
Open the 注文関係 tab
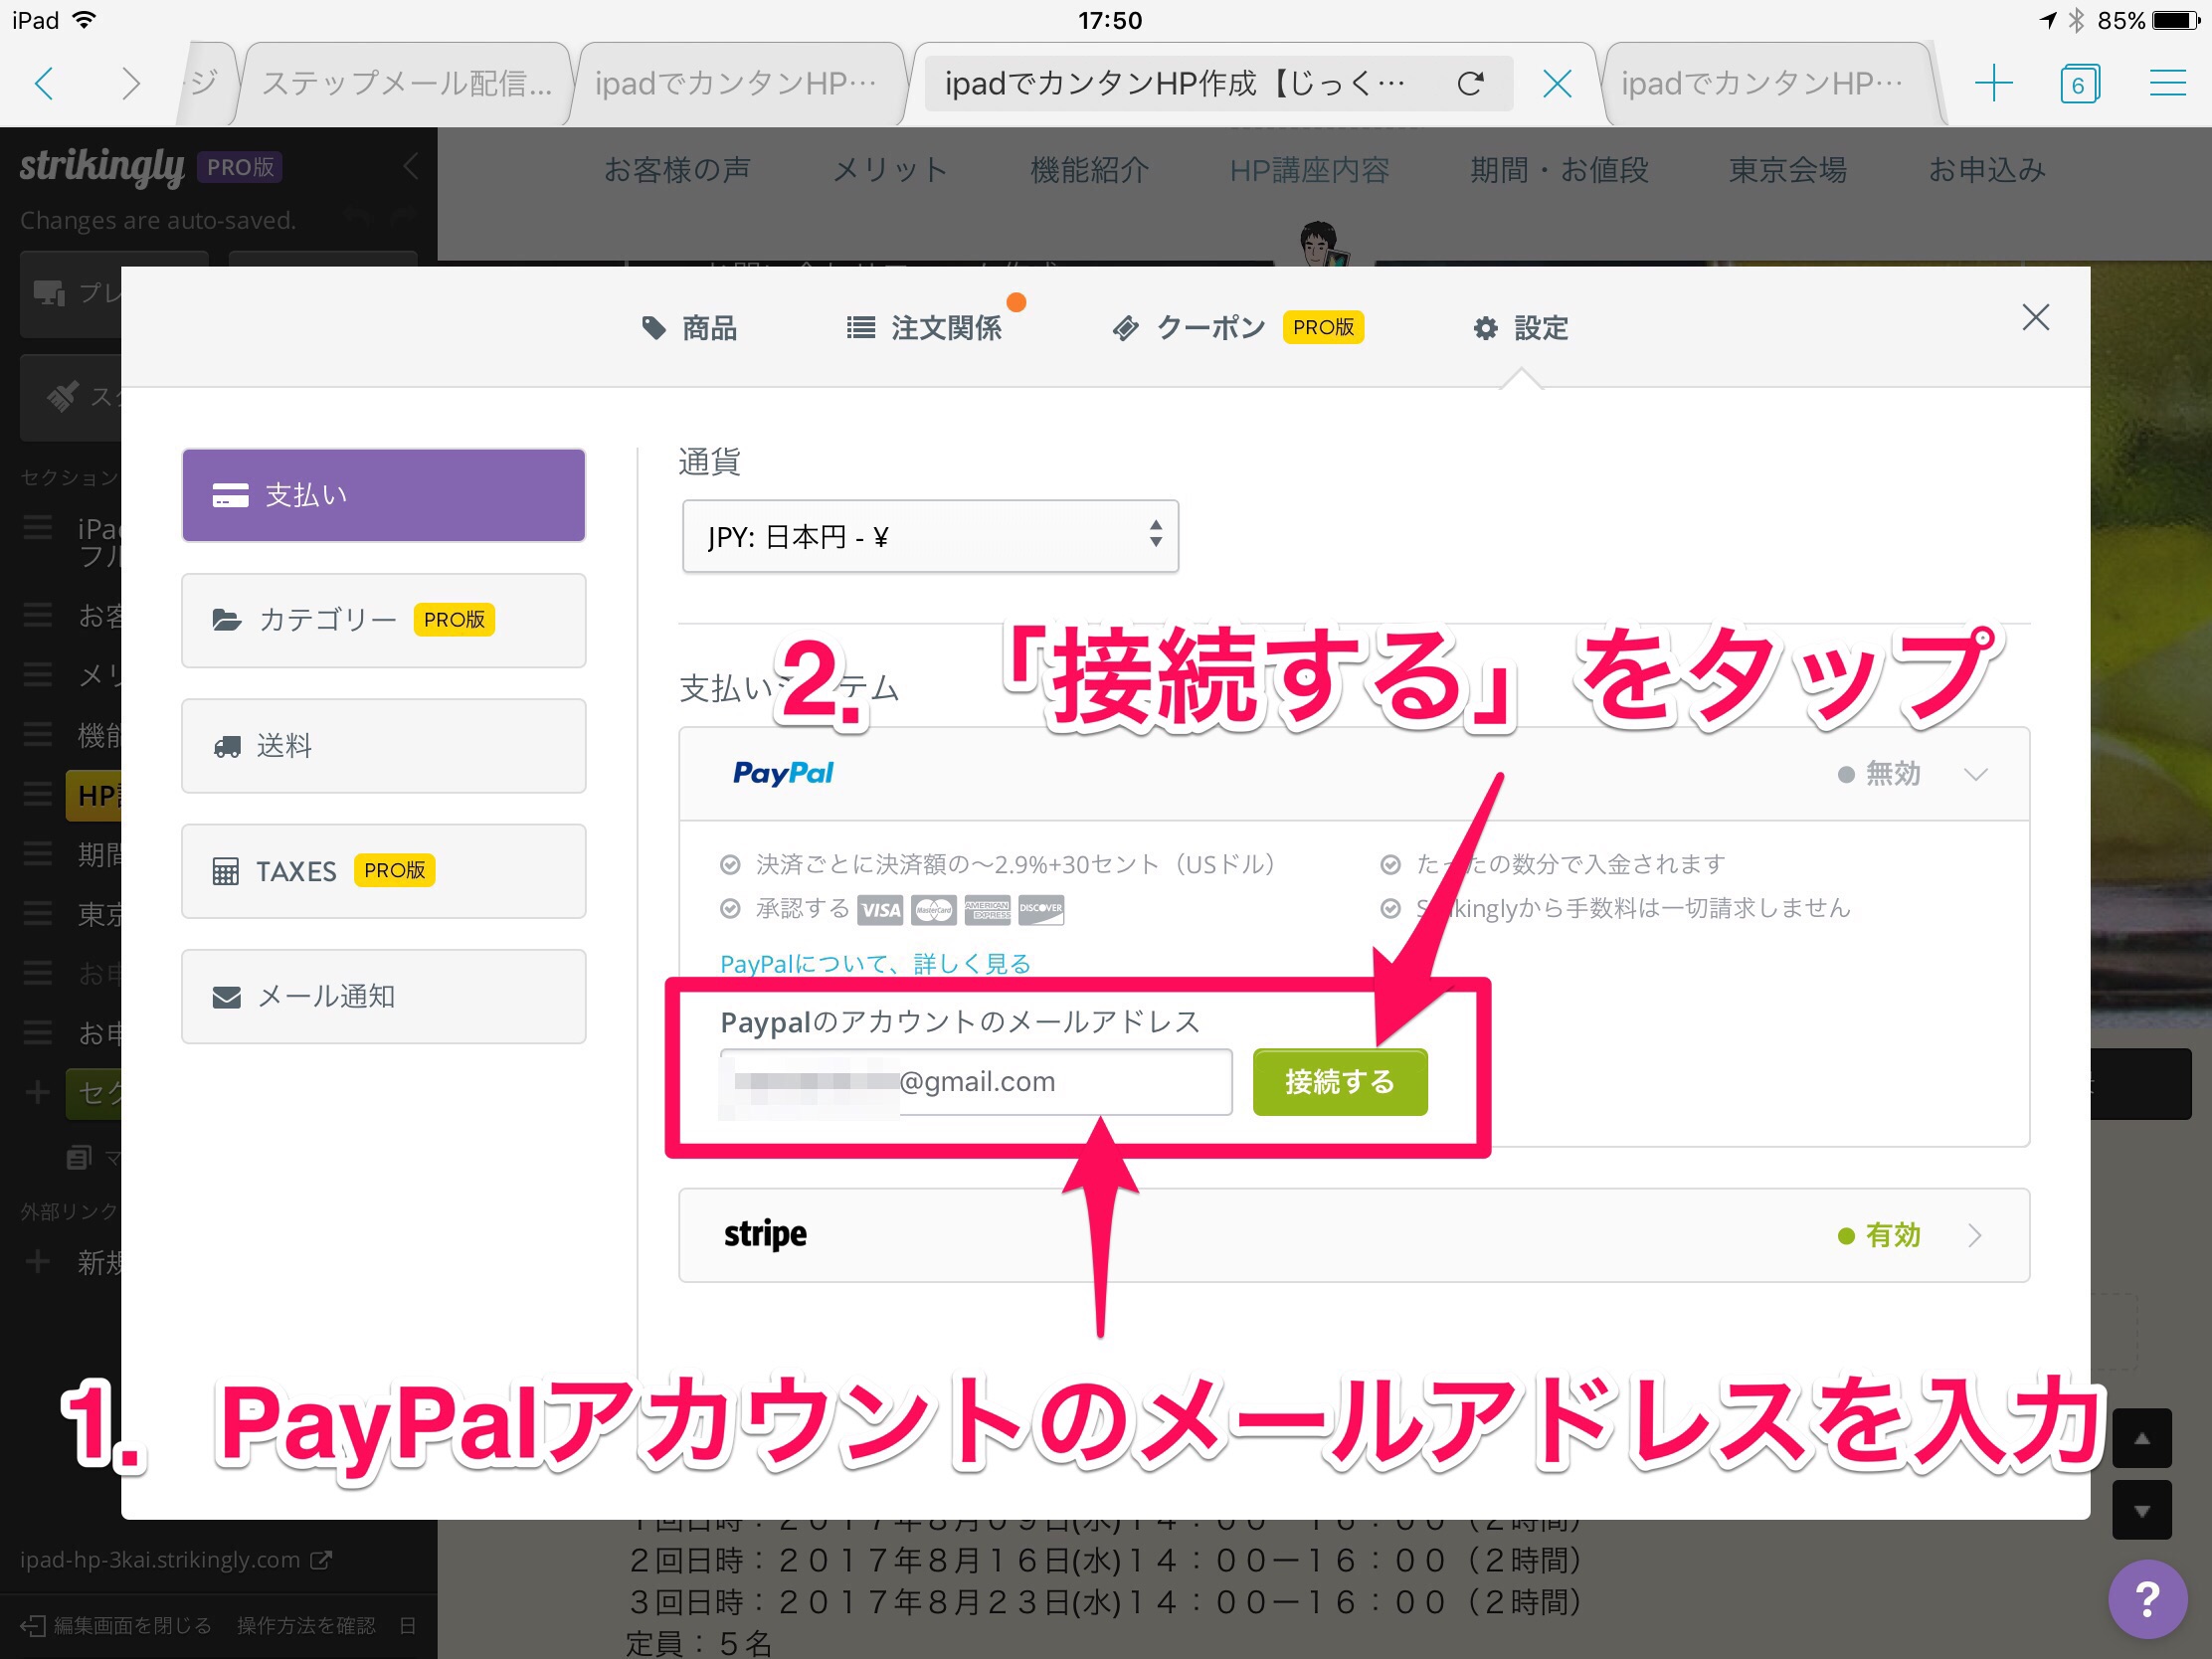pyautogui.click(x=924, y=328)
